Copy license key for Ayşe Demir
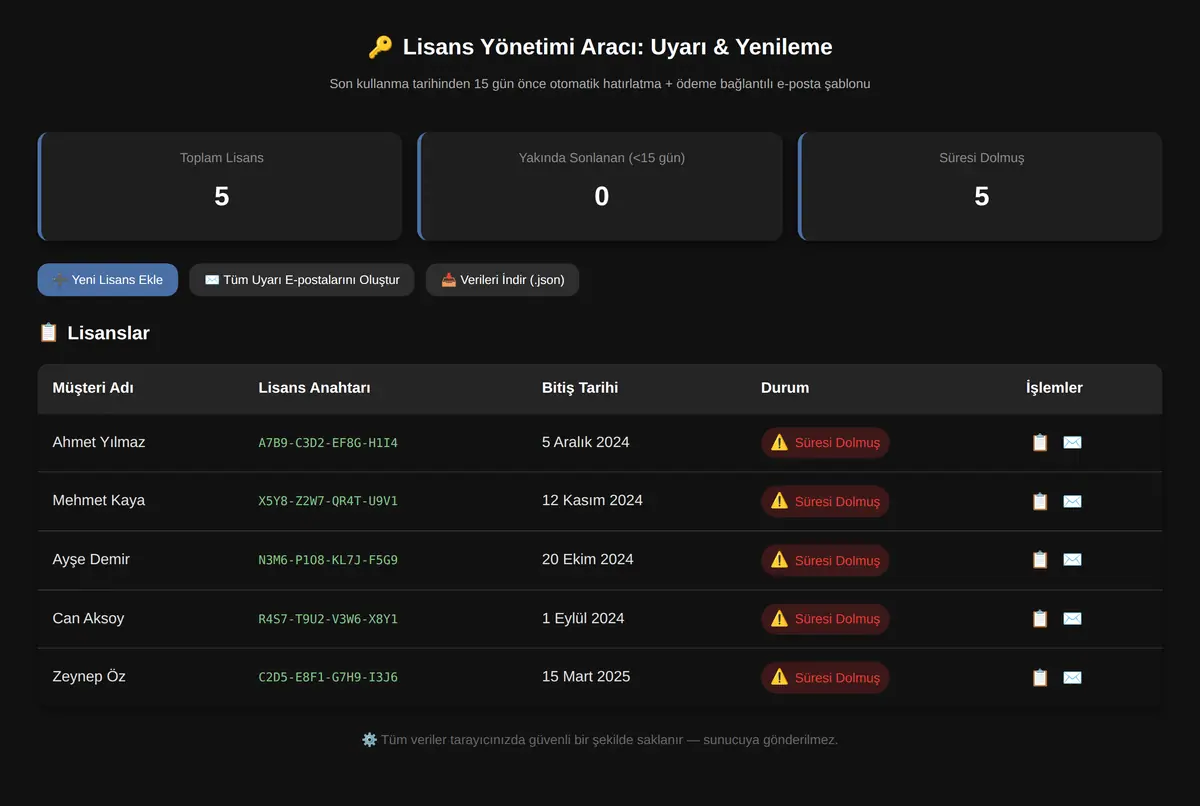The height and width of the screenshot is (806, 1200). pyautogui.click(x=1040, y=560)
